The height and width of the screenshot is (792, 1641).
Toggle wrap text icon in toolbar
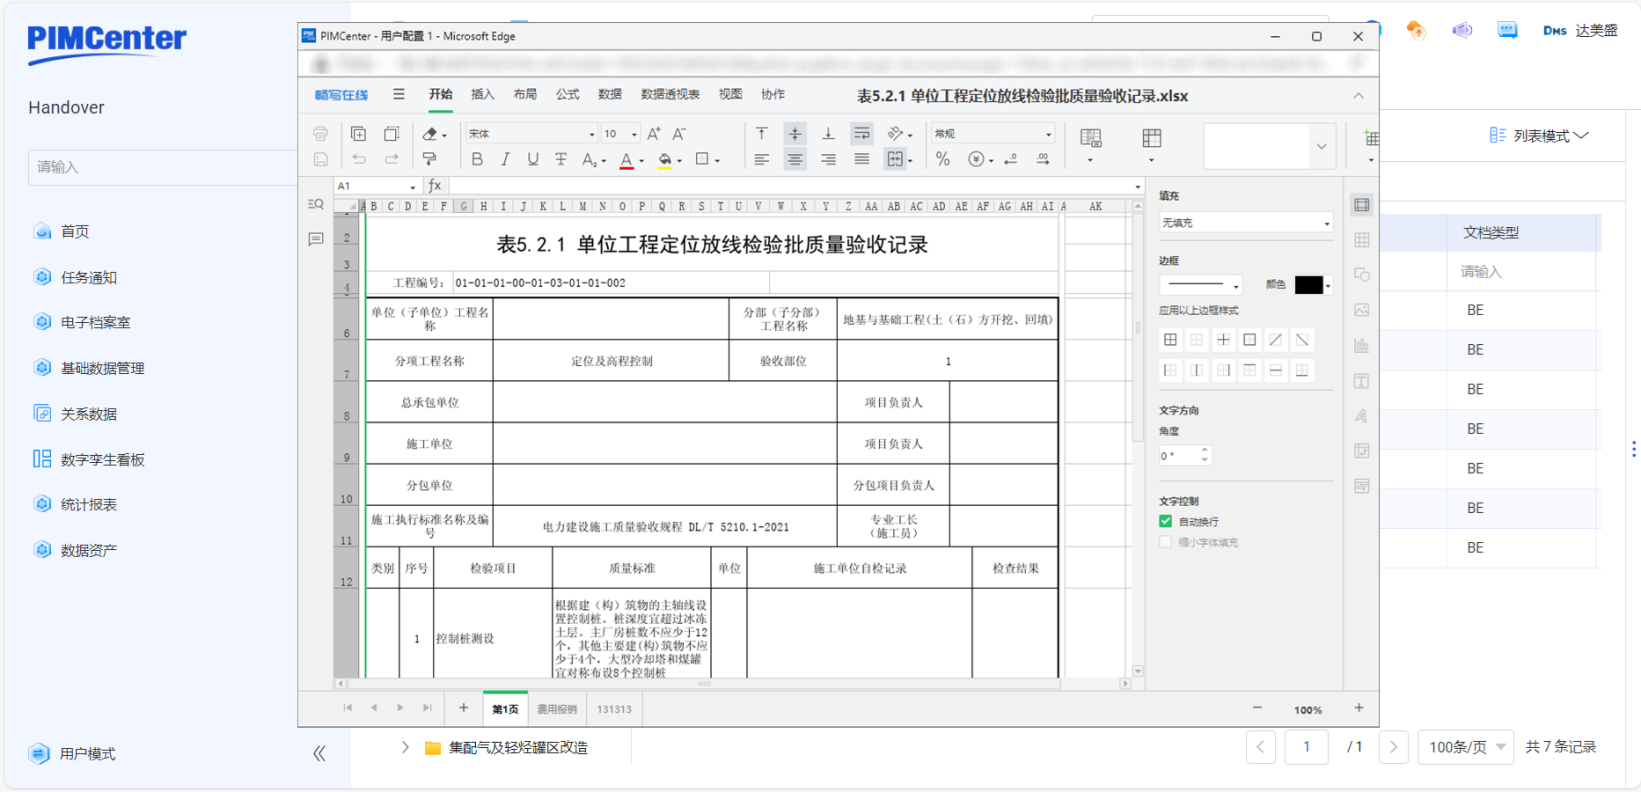[861, 134]
